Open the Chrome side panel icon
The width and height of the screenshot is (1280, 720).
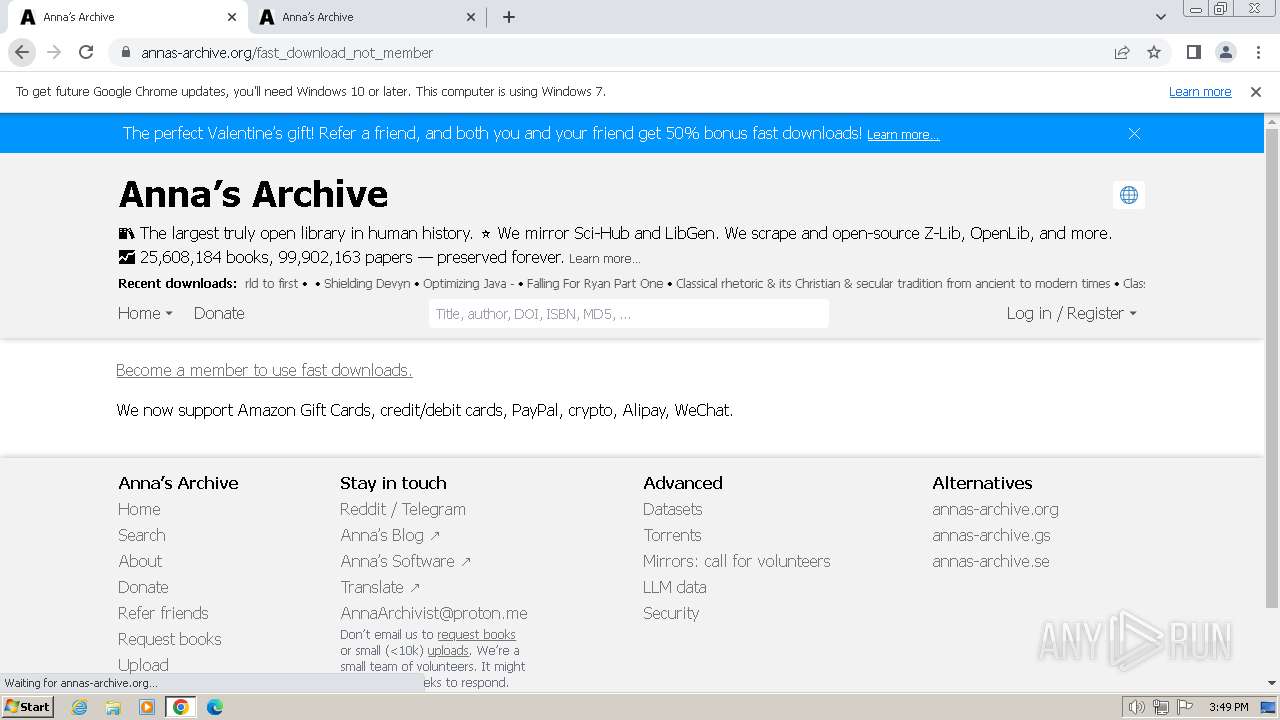tap(1193, 52)
